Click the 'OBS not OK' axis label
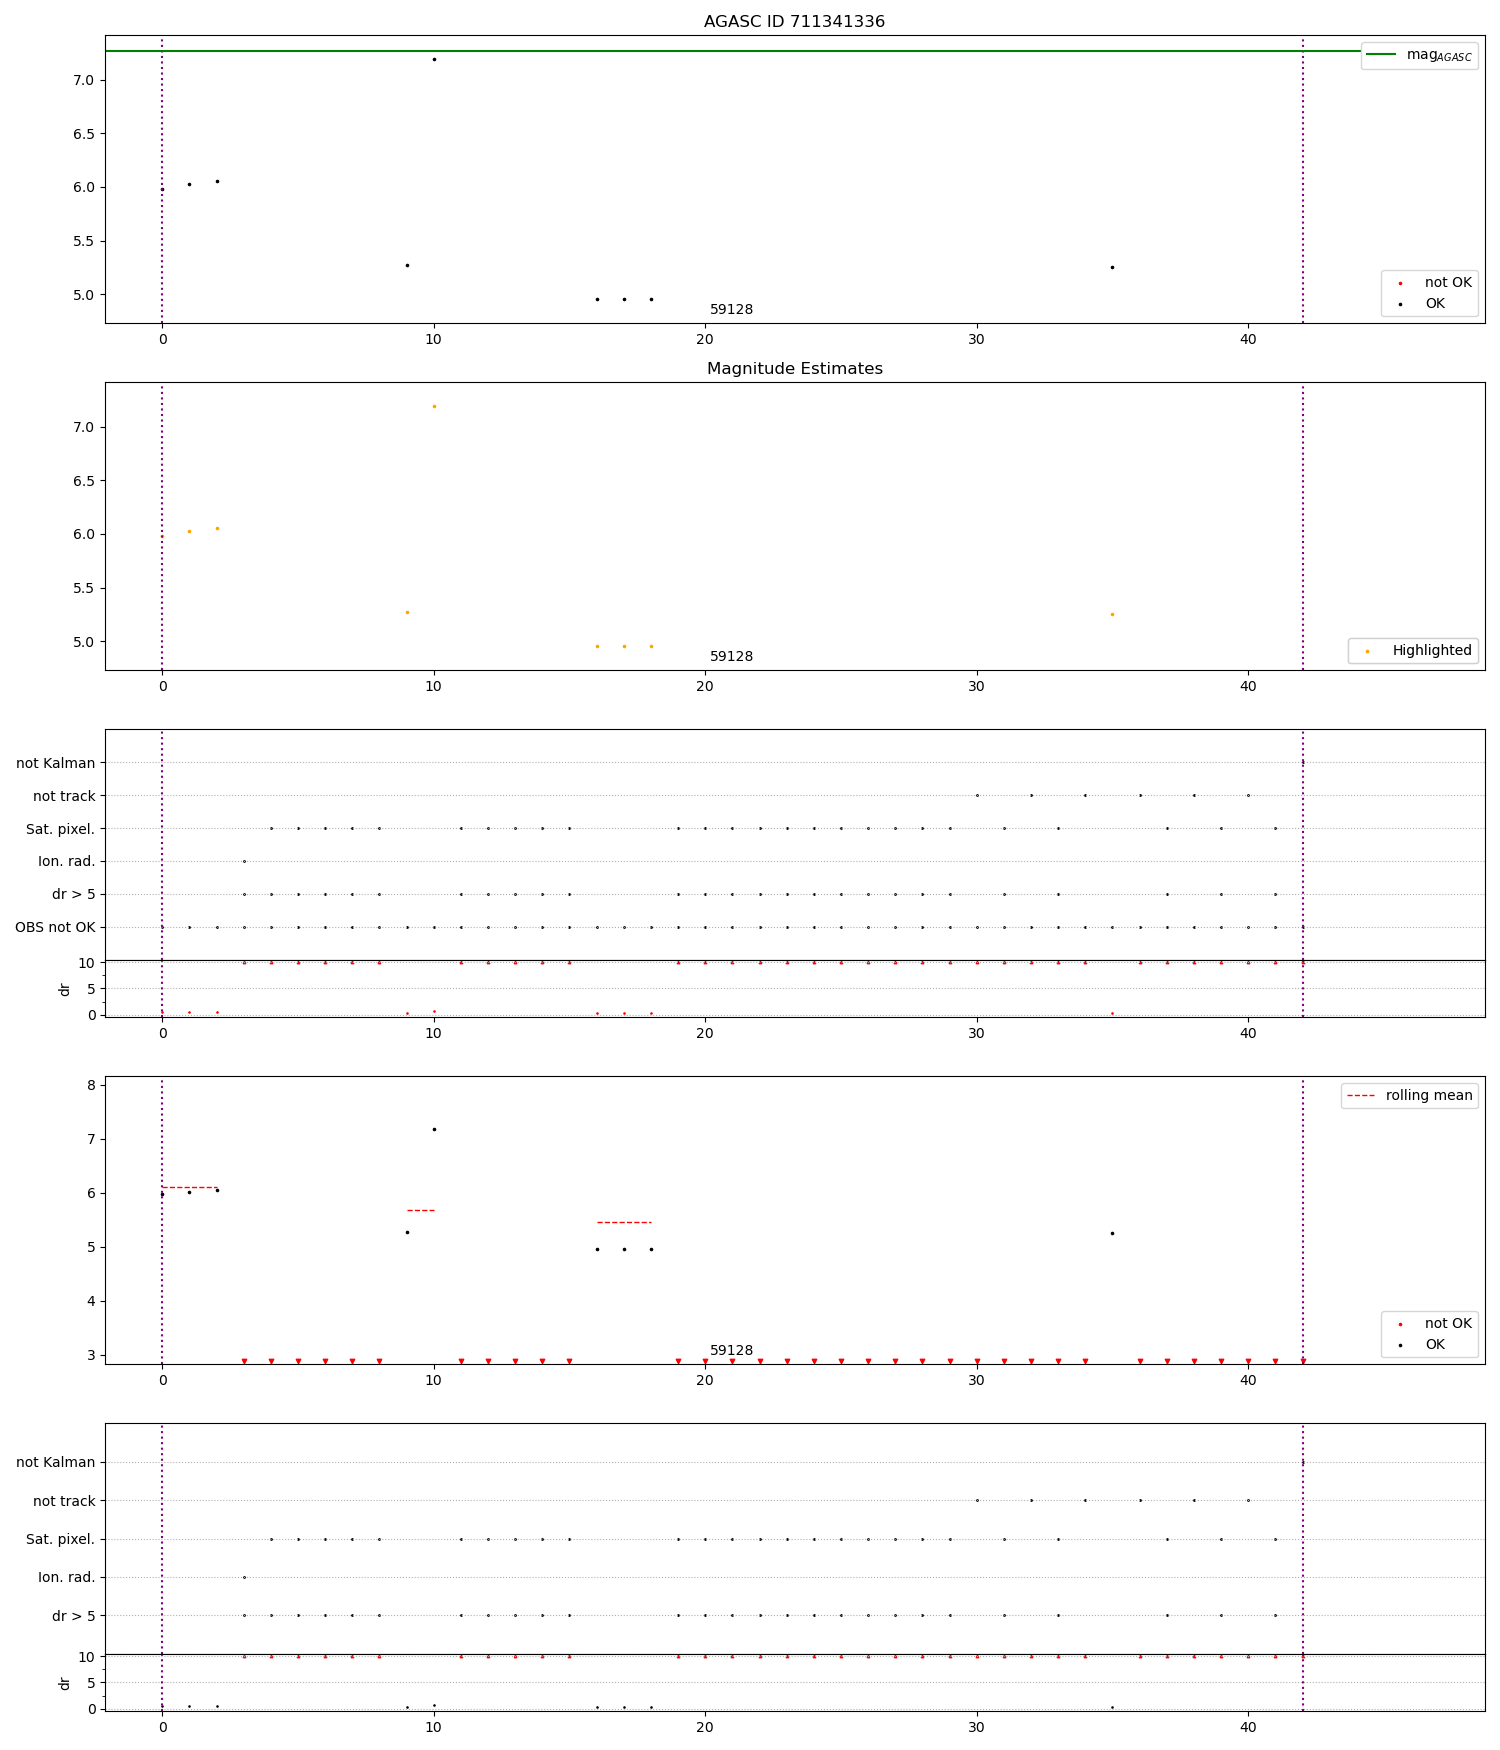The image size is (1500, 1750). [x=56, y=928]
